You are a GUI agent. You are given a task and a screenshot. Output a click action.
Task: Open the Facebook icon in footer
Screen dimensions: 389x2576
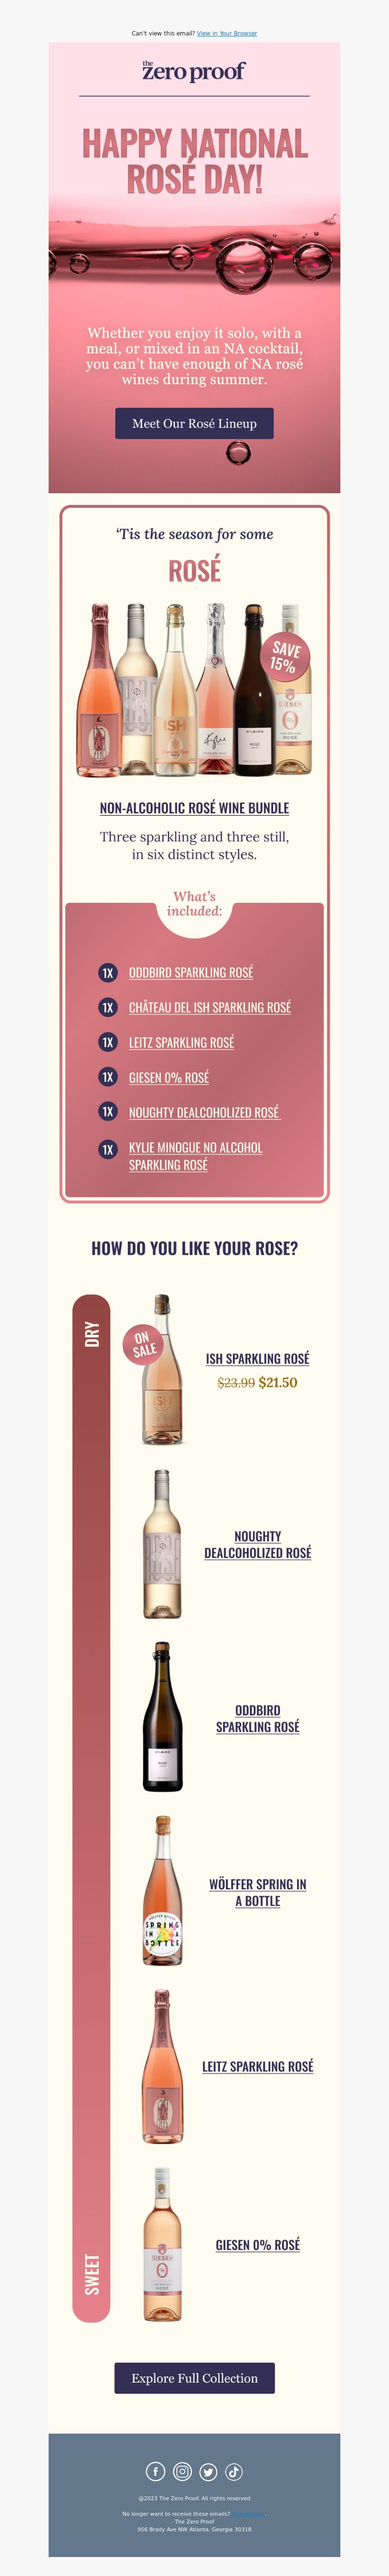156,2471
